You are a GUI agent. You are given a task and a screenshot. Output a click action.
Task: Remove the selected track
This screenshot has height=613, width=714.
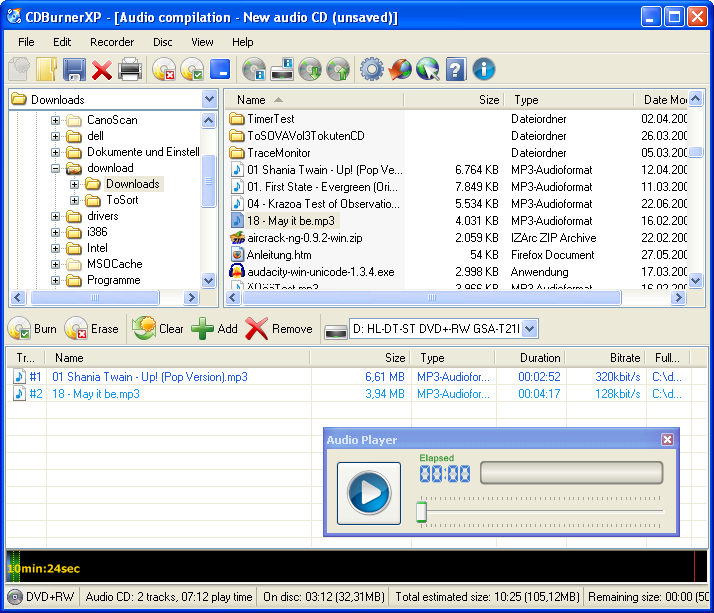click(x=279, y=329)
